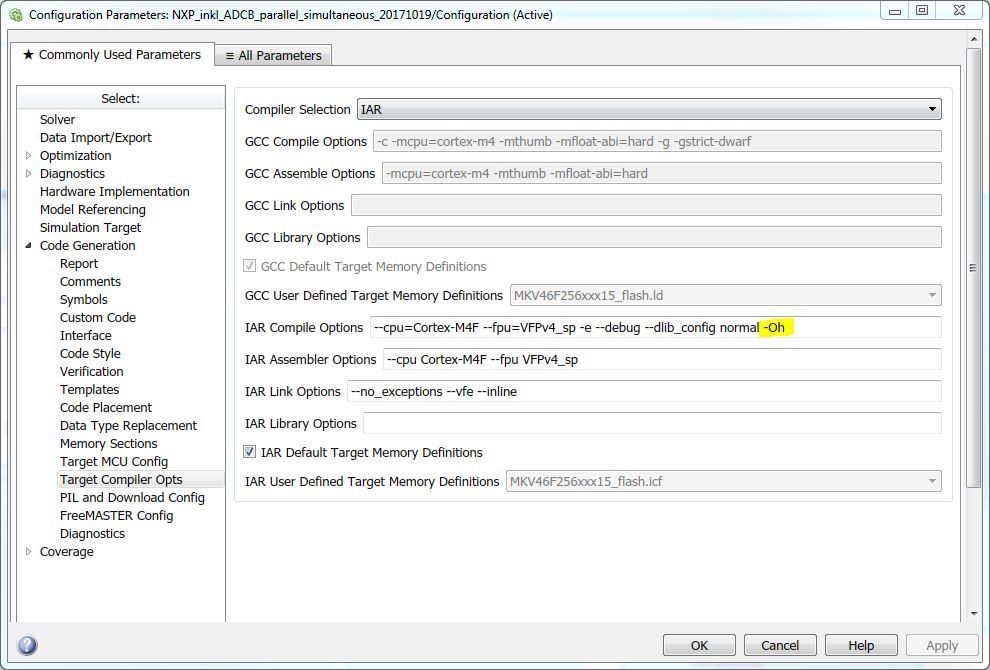Select FreeMASTER Config in the tree
The image size is (990, 670).
[x=116, y=515]
